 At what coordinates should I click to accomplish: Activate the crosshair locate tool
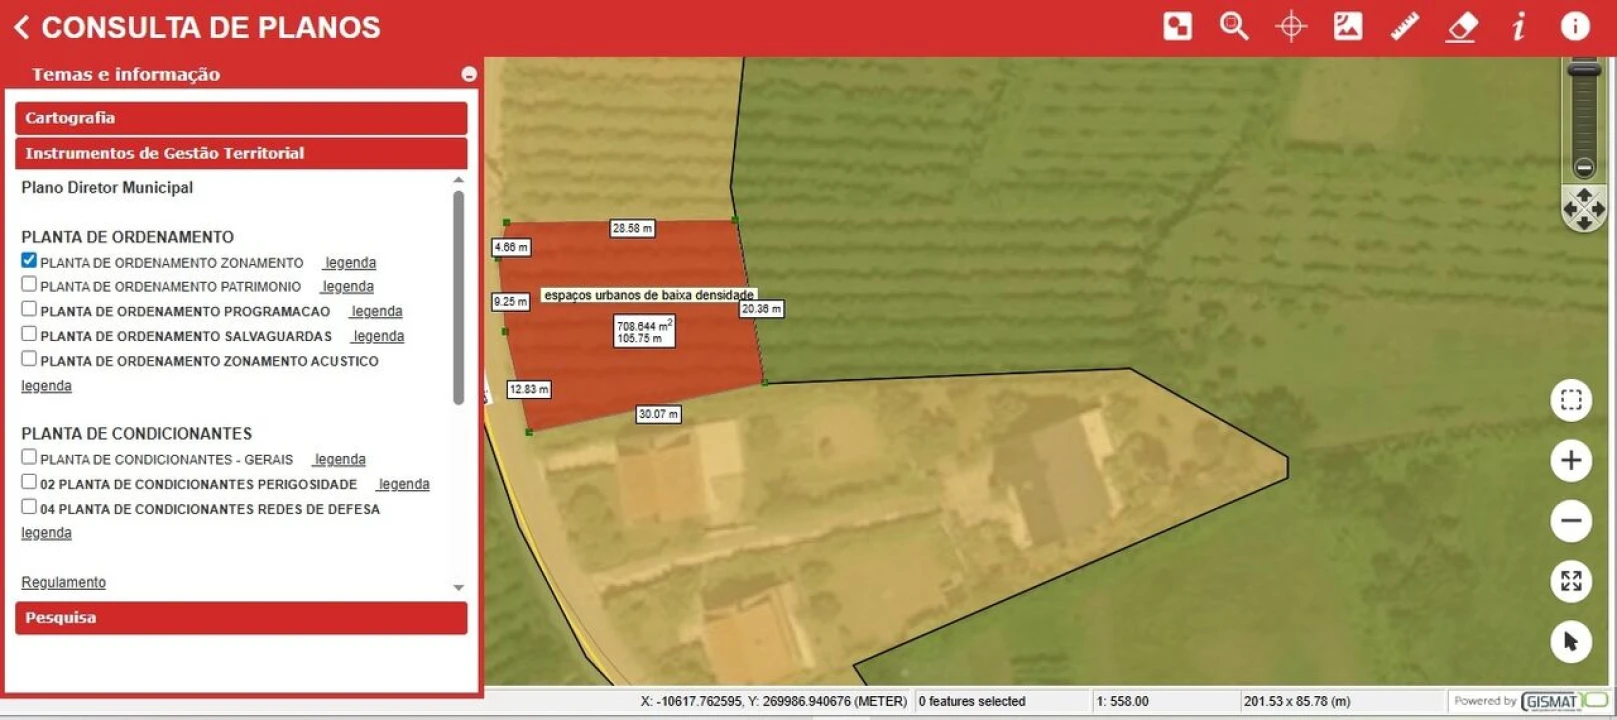pyautogui.click(x=1291, y=26)
